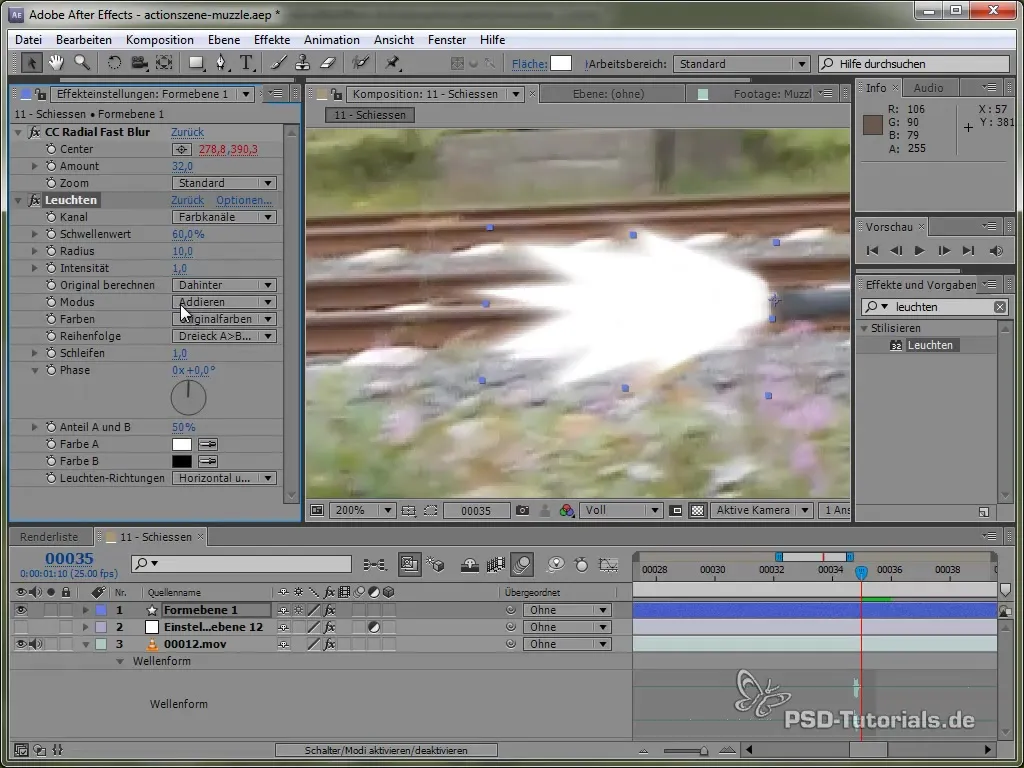Open the 200% magnification dropdown
The image size is (1024, 768).
point(361,511)
